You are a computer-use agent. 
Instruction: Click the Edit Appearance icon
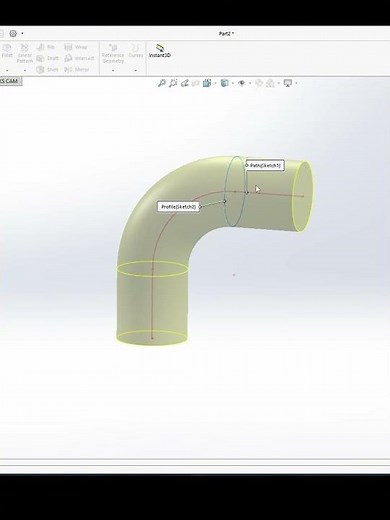coord(259,83)
